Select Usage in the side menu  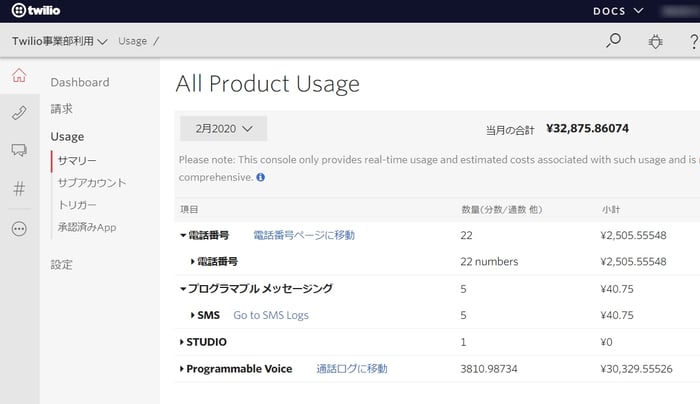[67, 137]
